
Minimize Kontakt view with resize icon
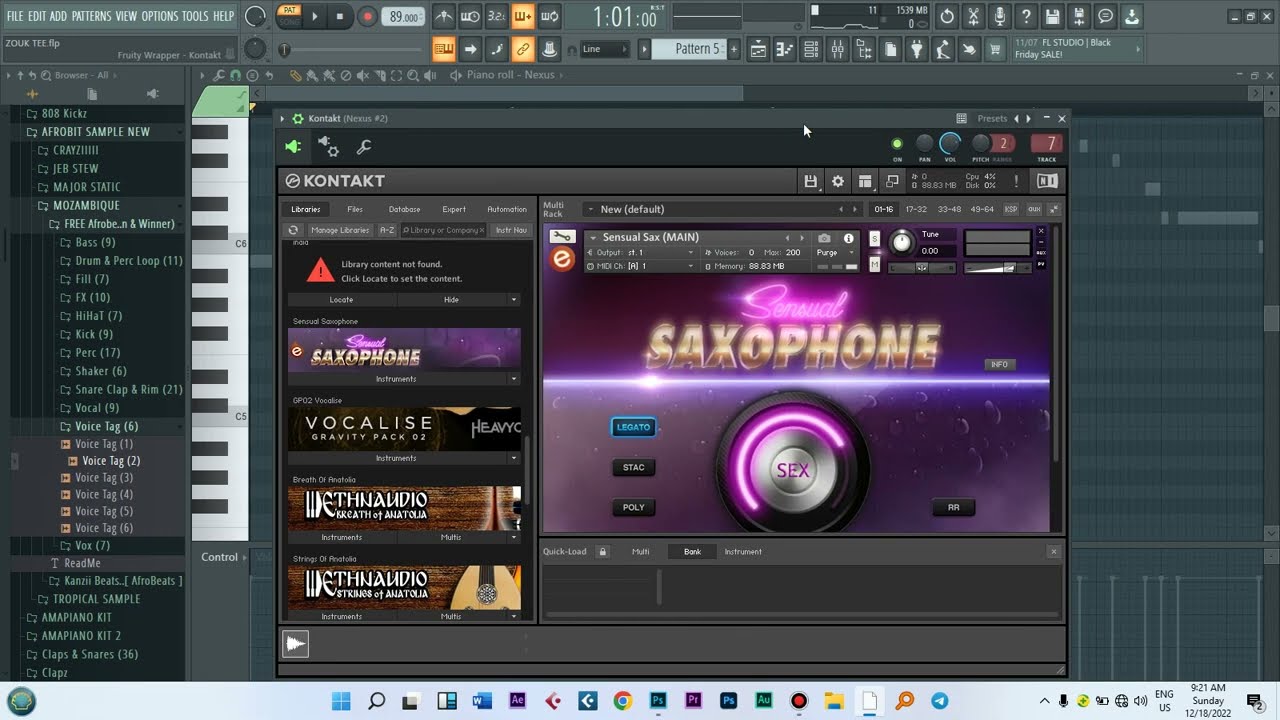[892, 181]
